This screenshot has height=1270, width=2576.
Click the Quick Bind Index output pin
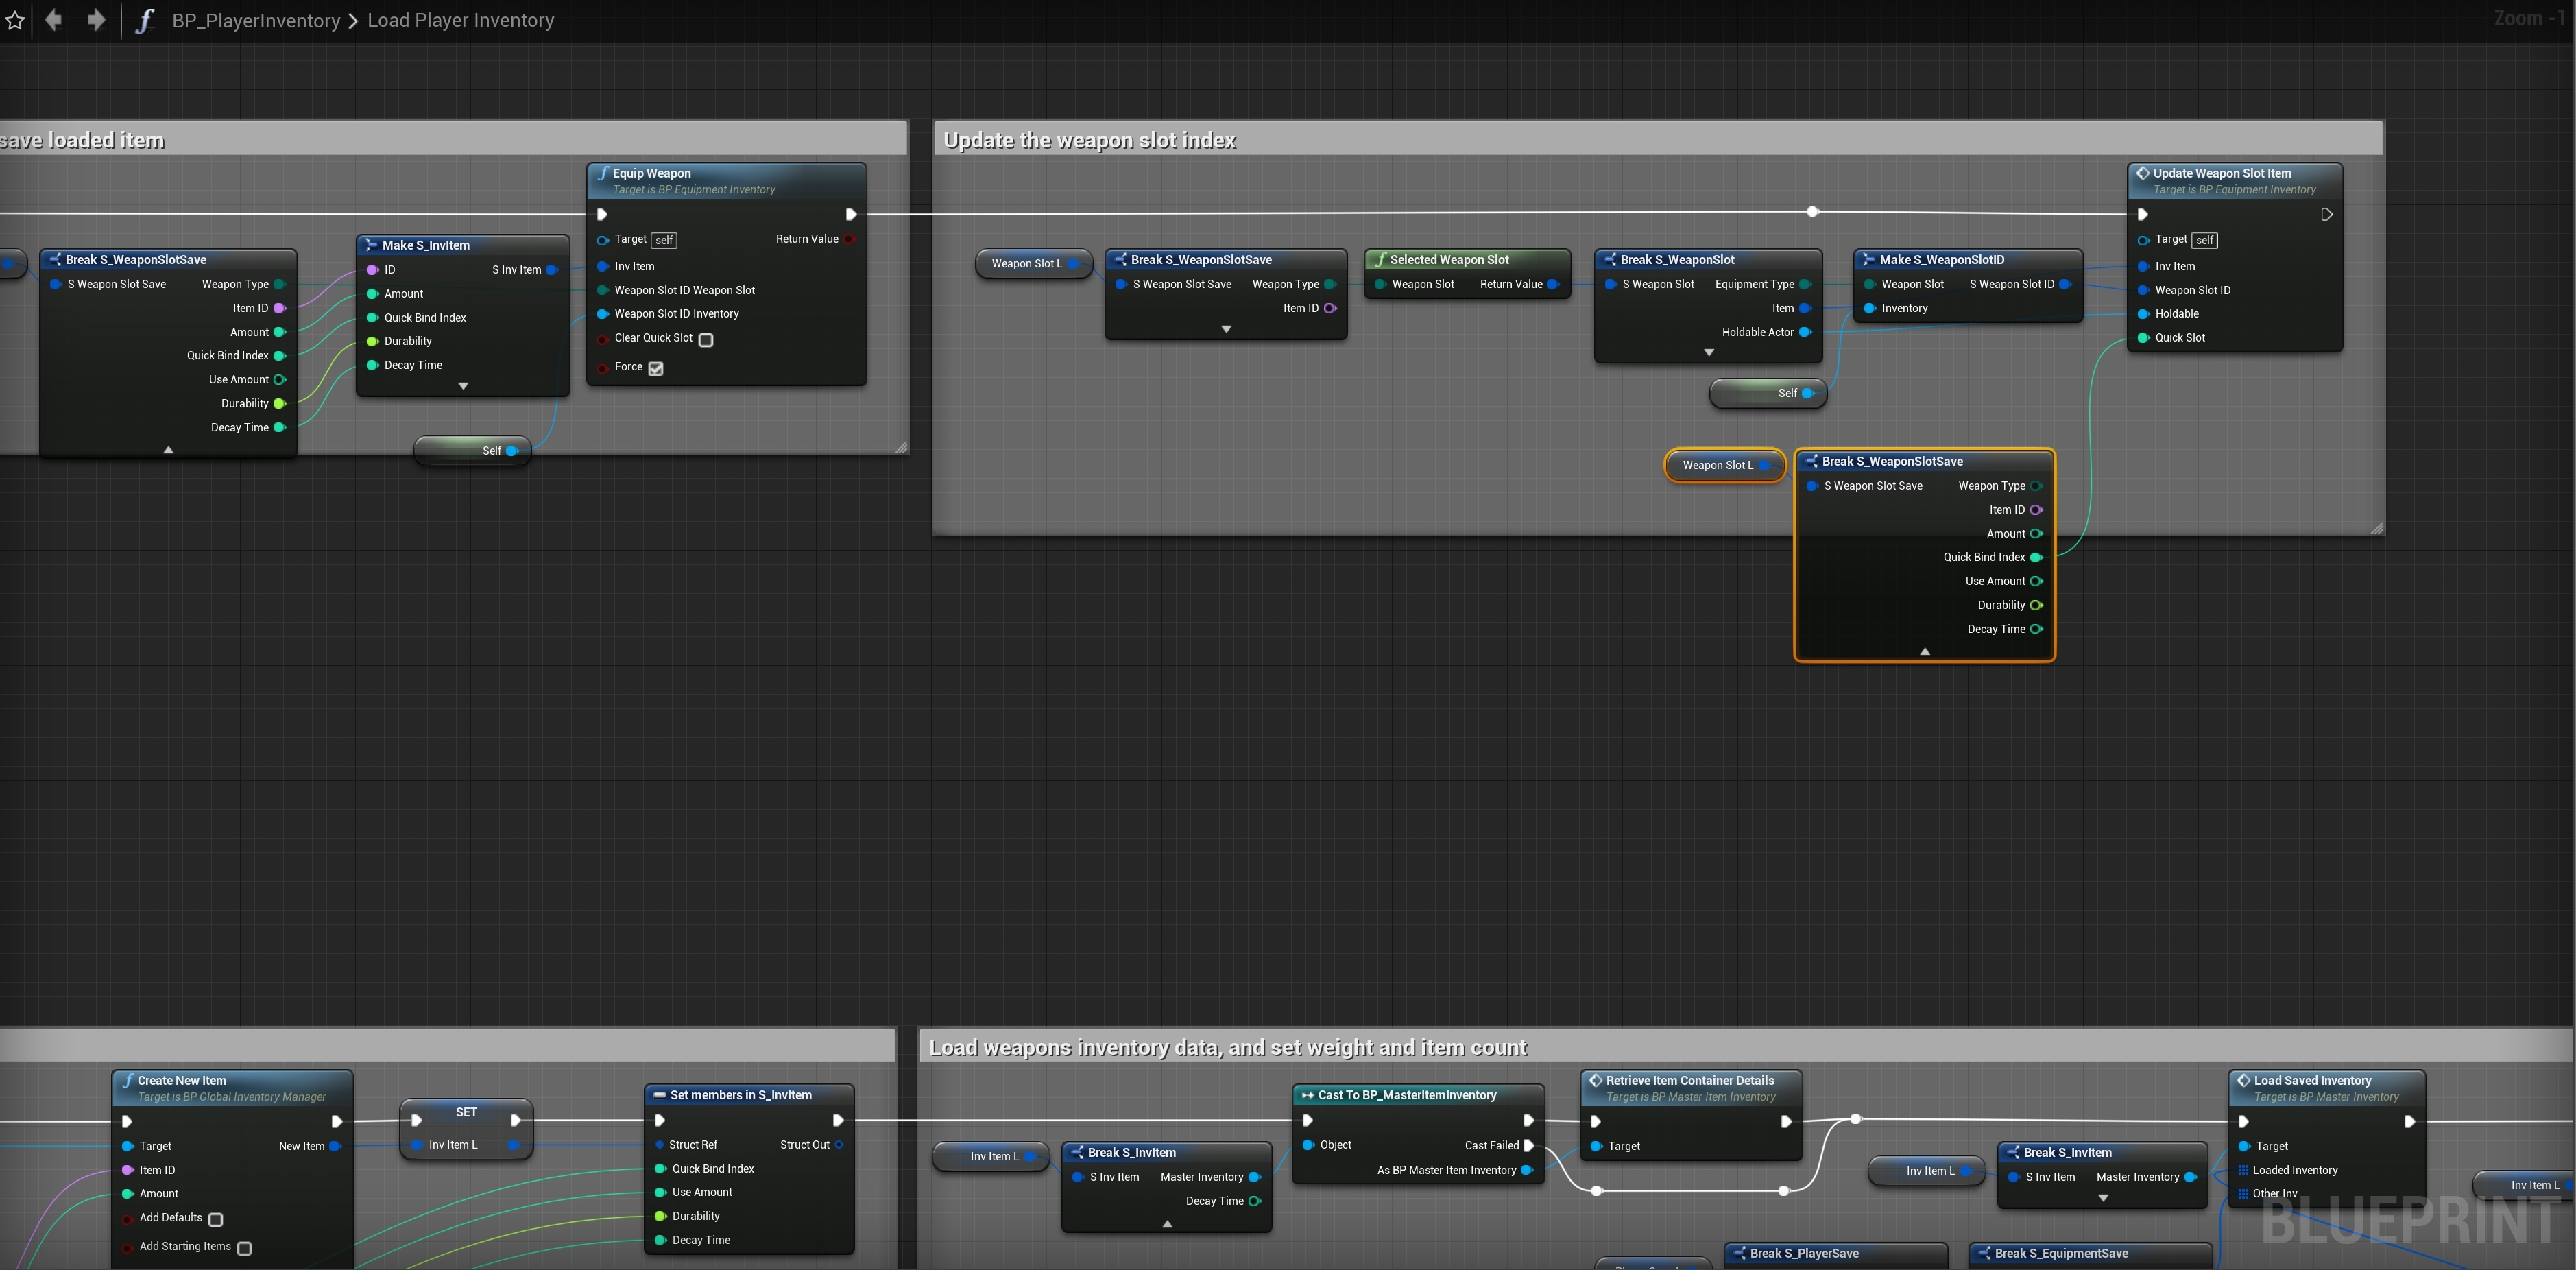pyautogui.click(x=2035, y=557)
